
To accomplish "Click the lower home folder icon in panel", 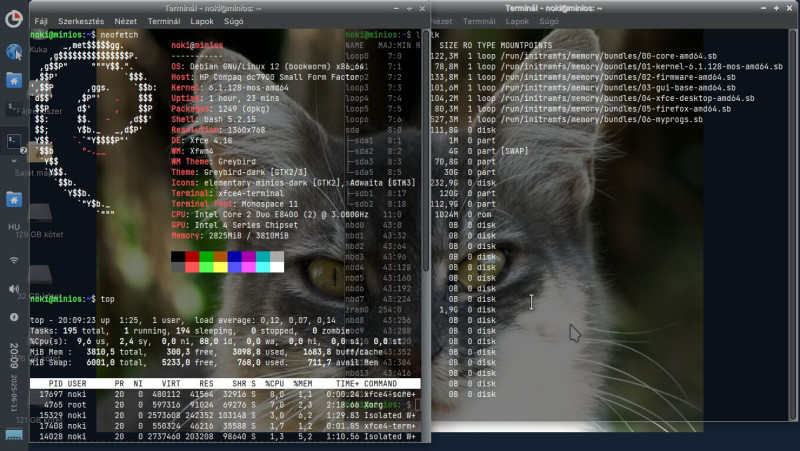I will coord(14,199).
